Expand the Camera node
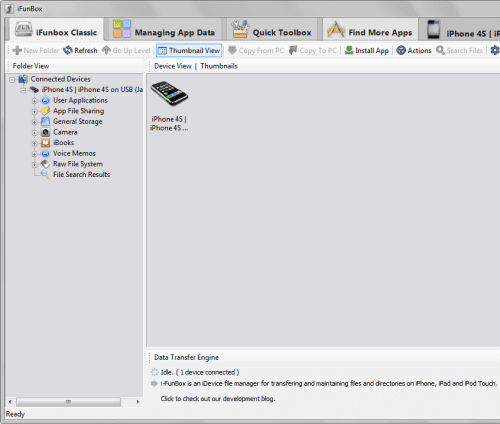This screenshot has height=424, width=500. pyautogui.click(x=34, y=133)
